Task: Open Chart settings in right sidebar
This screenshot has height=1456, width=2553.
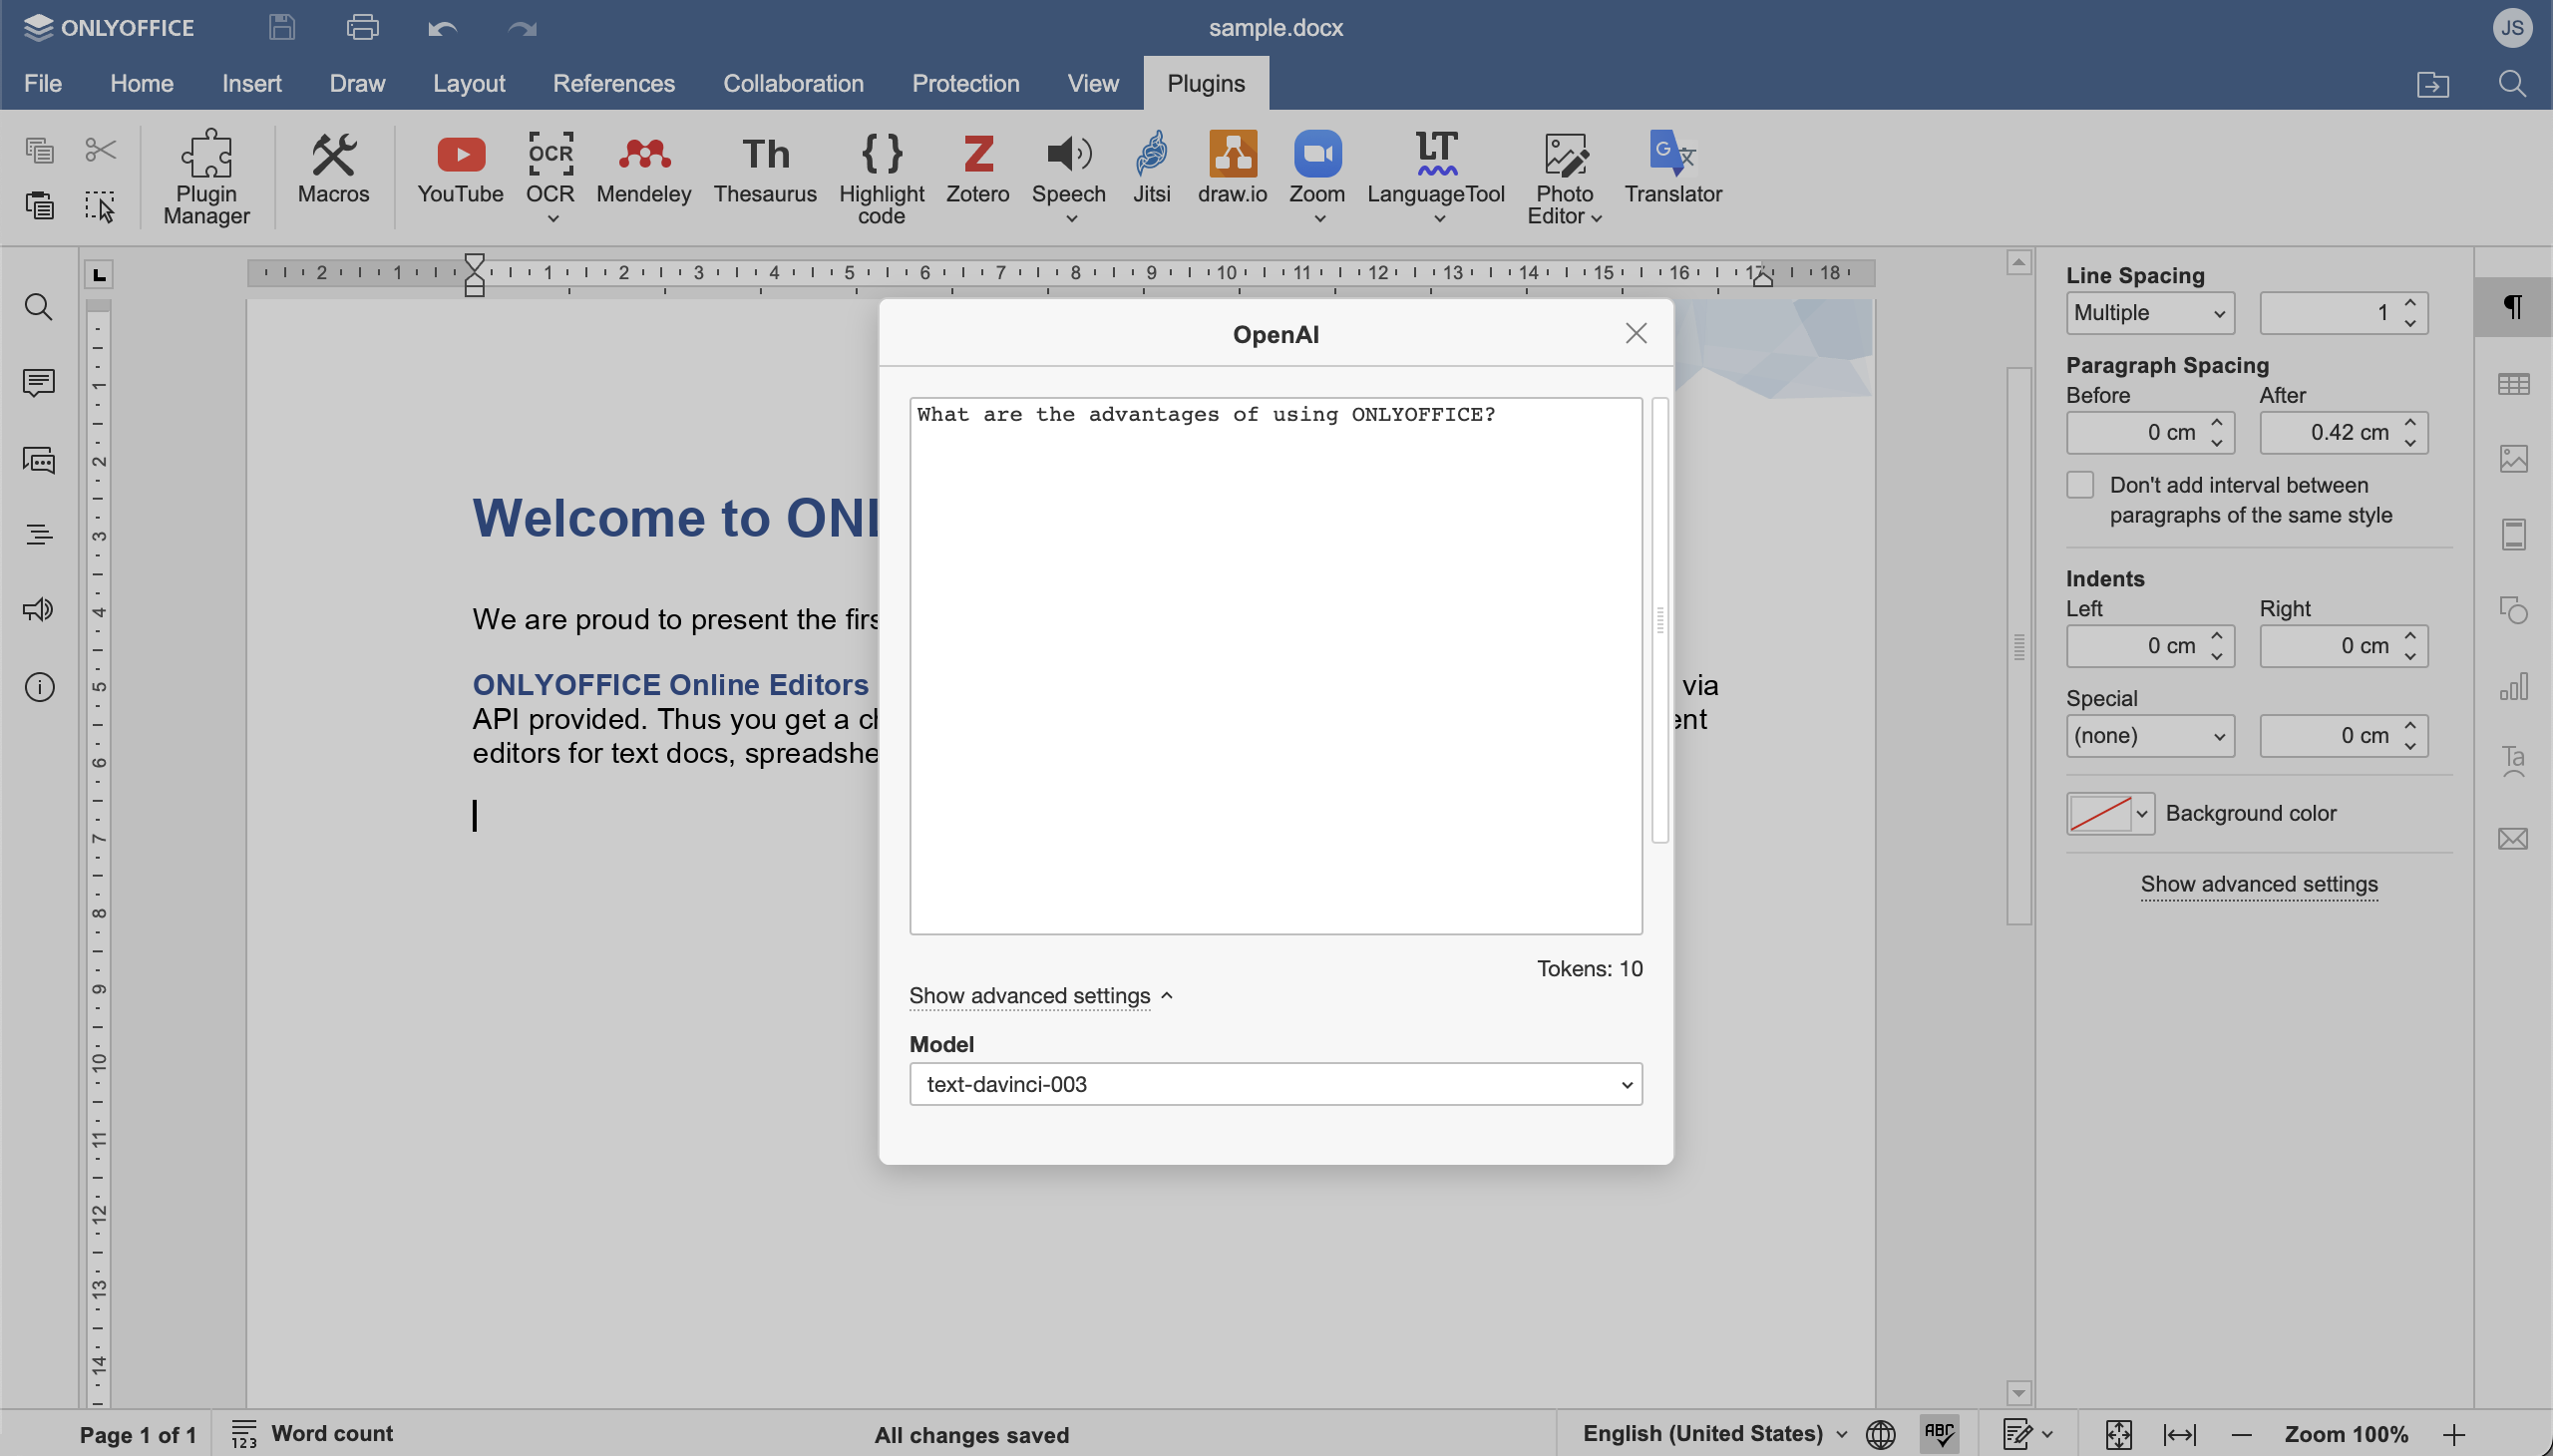Action: [2513, 687]
